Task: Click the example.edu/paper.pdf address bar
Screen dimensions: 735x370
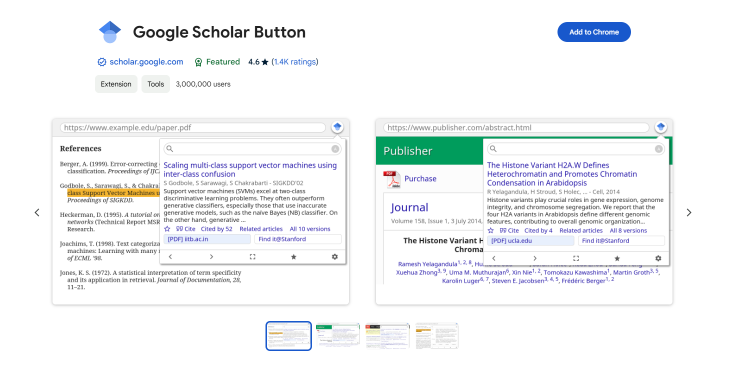Action: tap(193, 128)
